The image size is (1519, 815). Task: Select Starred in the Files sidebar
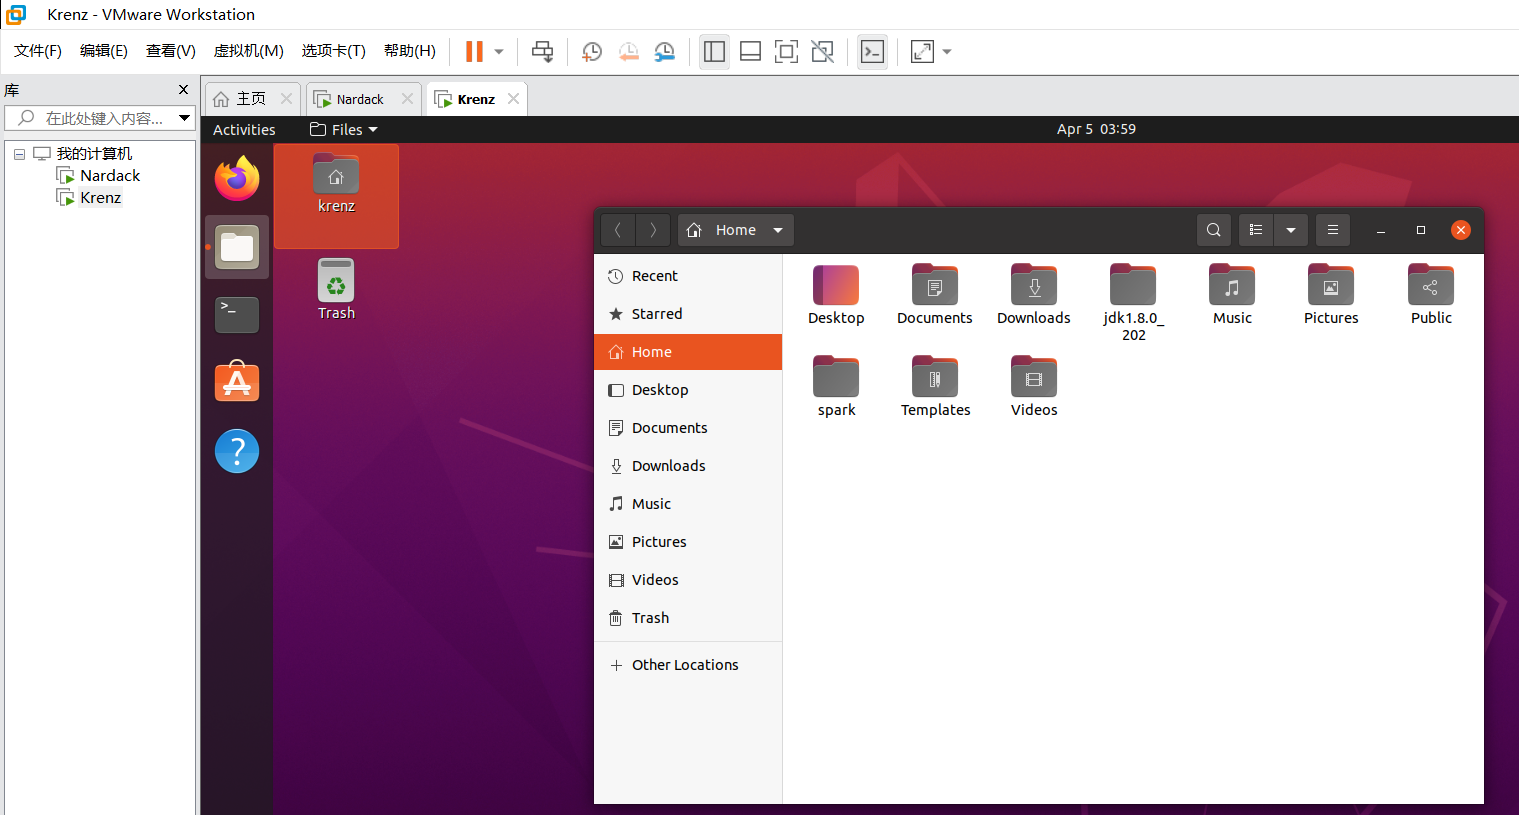(x=688, y=314)
